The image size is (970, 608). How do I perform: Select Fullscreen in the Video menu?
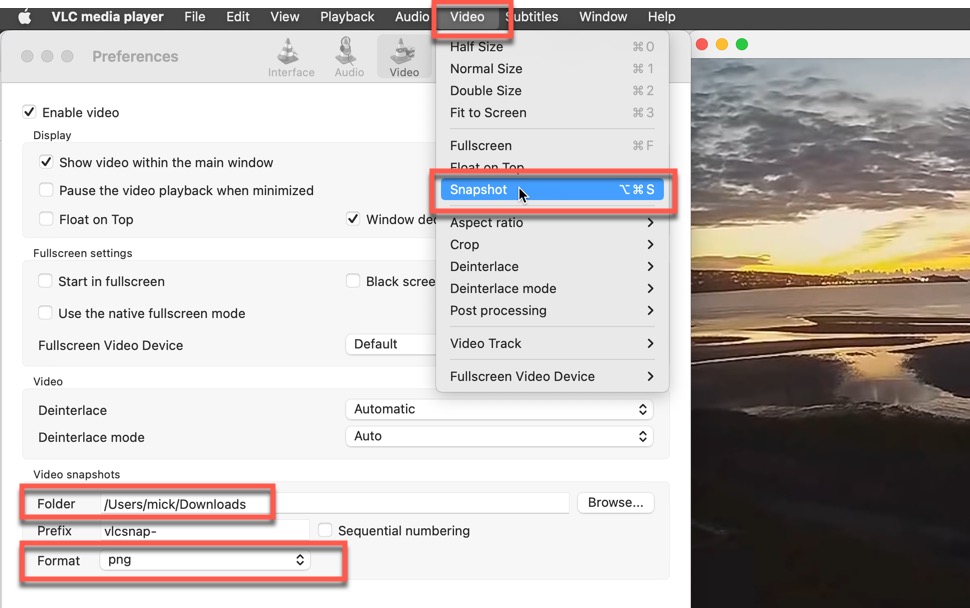pos(481,146)
